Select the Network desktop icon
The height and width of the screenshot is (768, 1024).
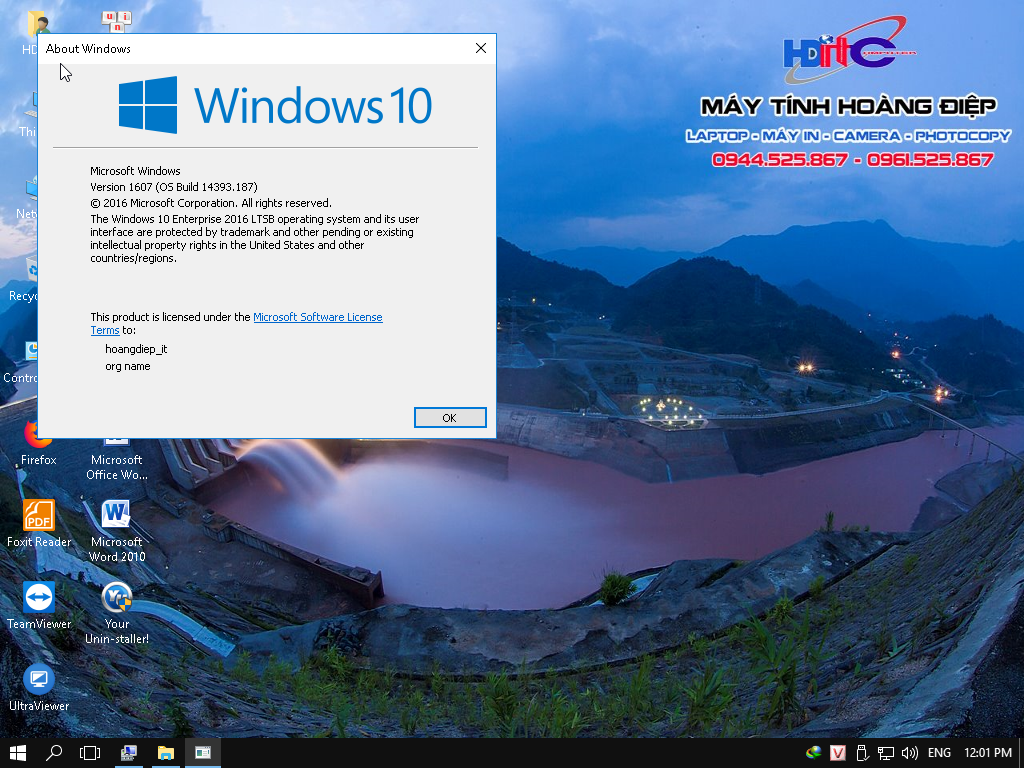[x=26, y=199]
